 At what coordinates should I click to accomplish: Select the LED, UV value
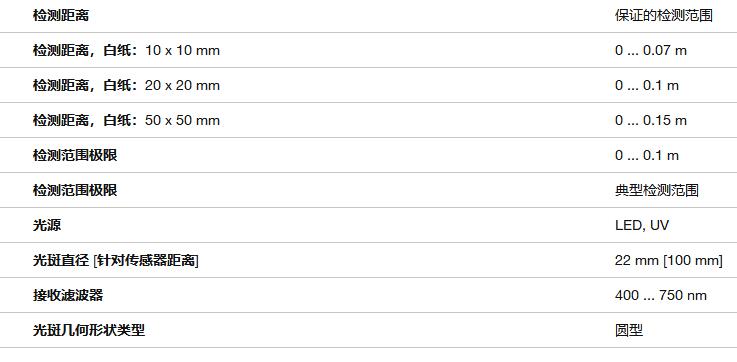[x=642, y=225]
